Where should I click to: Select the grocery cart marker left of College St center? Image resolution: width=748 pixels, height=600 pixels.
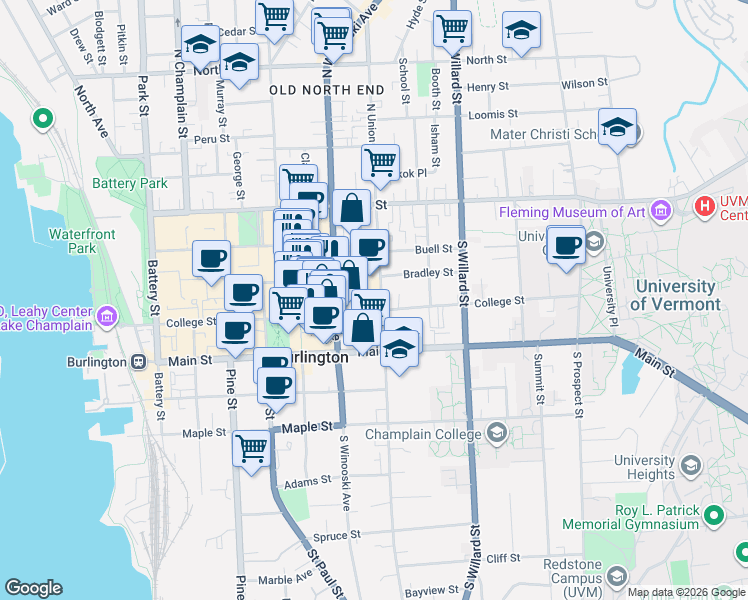click(x=288, y=308)
